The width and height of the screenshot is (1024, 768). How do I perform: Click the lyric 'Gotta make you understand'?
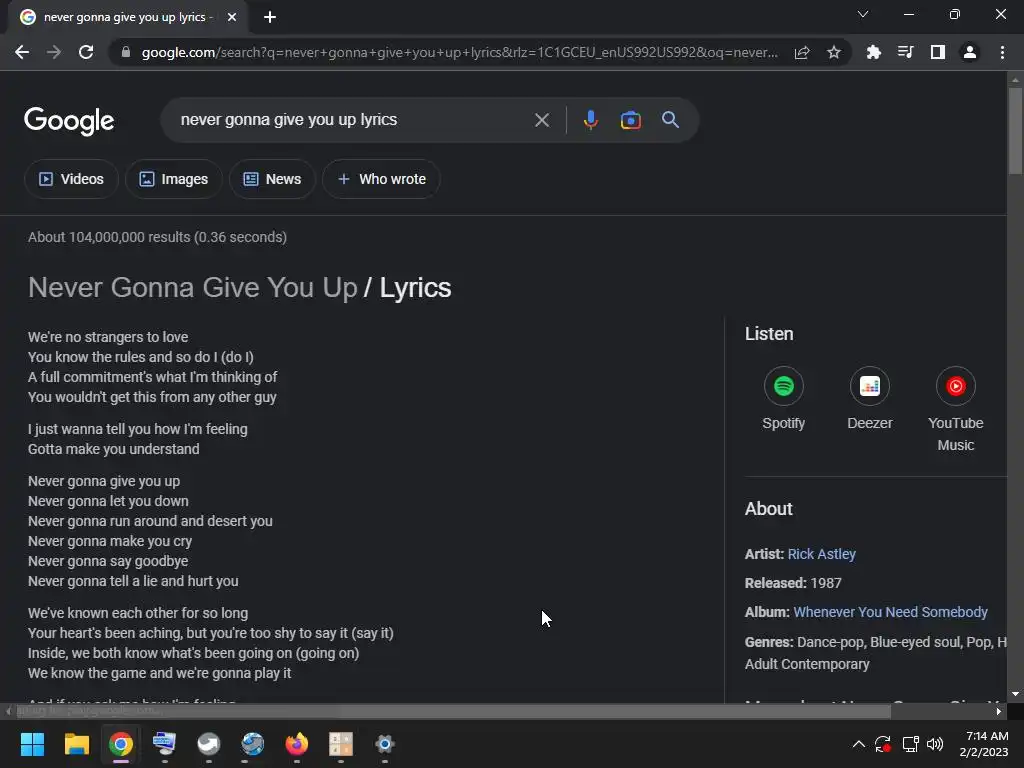click(x=114, y=449)
